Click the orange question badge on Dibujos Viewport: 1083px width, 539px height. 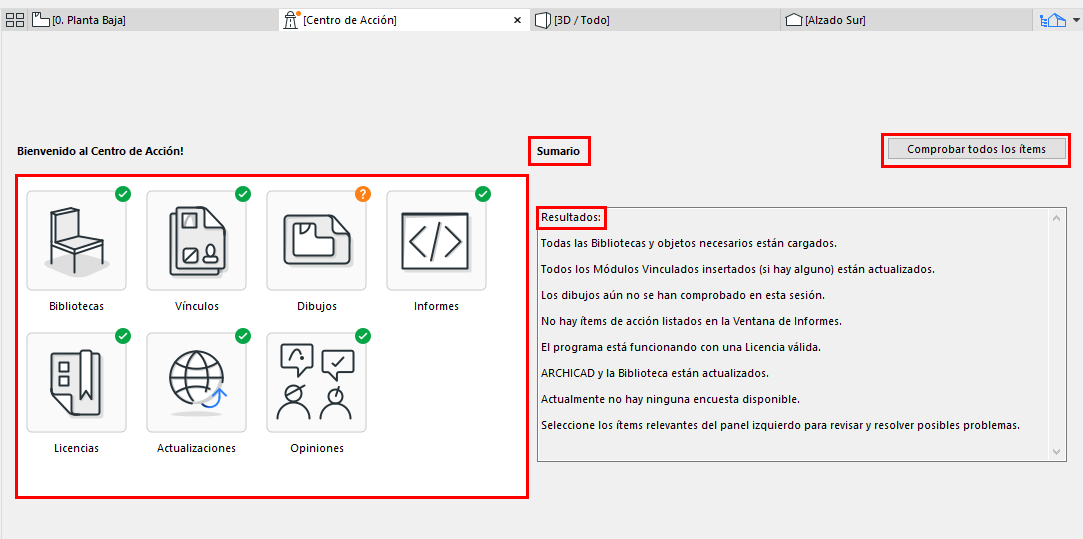point(363,194)
